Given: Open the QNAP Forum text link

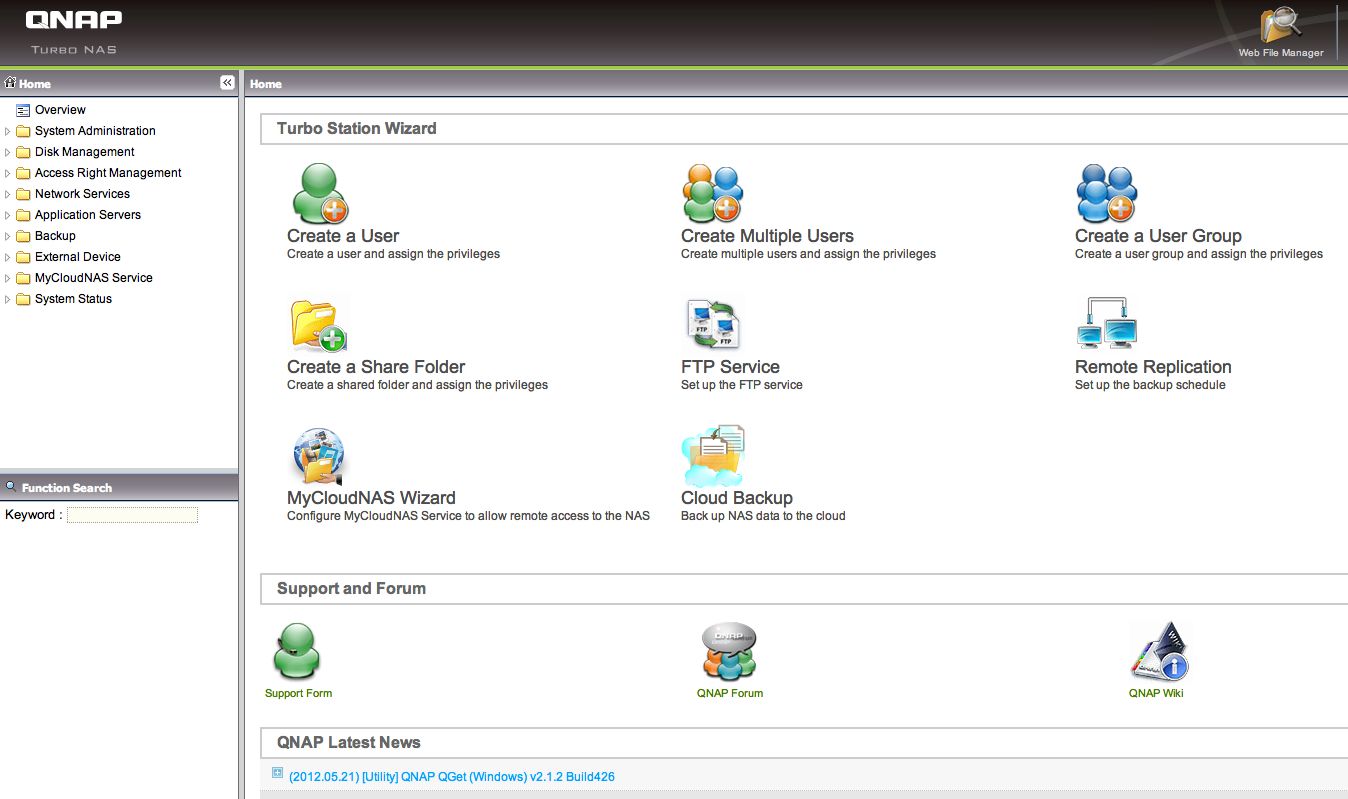Looking at the screenshot, I should [x=730, y=693].
